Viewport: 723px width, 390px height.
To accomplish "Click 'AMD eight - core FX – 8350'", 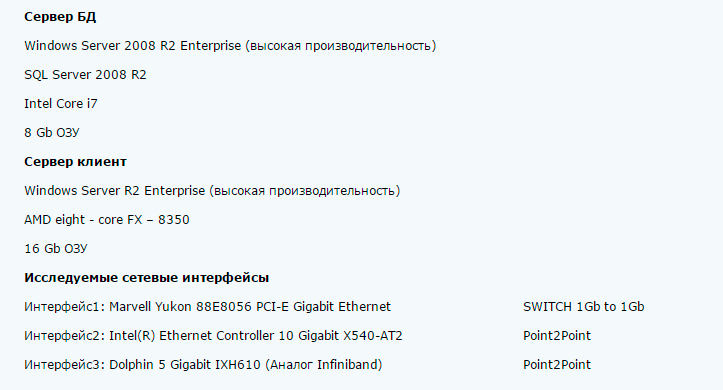I will pos(107,220).
